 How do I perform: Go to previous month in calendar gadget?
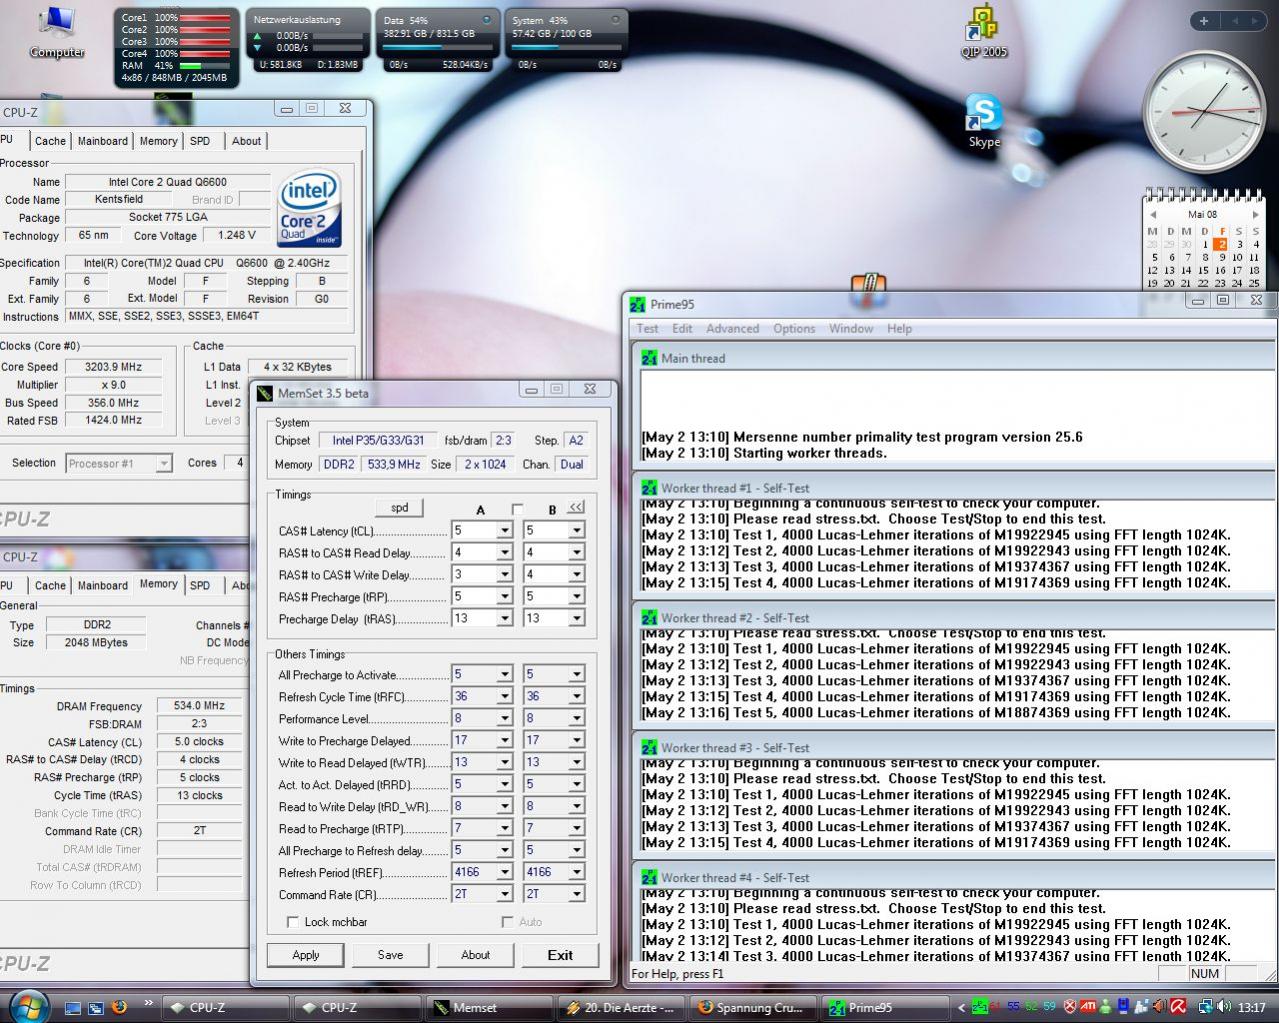(1153, 215)
